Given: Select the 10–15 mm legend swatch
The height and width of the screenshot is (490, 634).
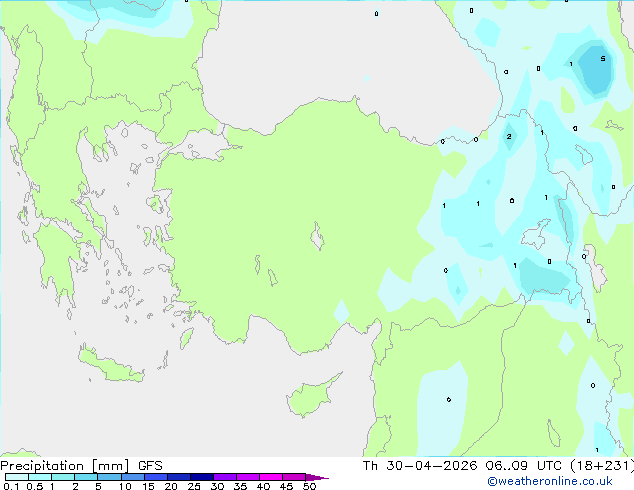Looking at the screenshot, I should (x=132, y=477).
